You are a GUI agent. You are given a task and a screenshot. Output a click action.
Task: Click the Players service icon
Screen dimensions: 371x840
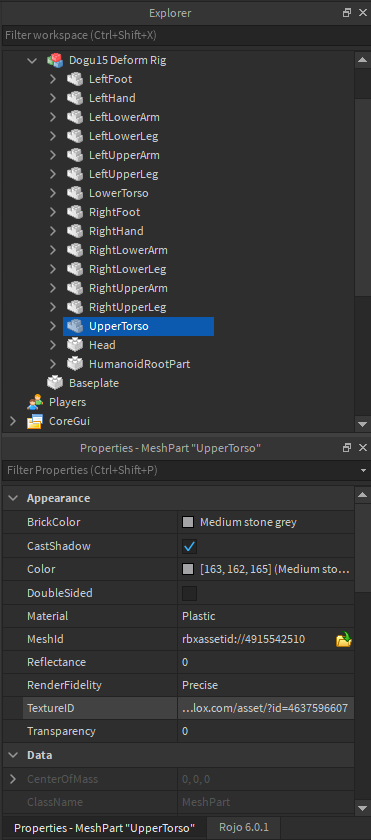[x=35, y=402]
